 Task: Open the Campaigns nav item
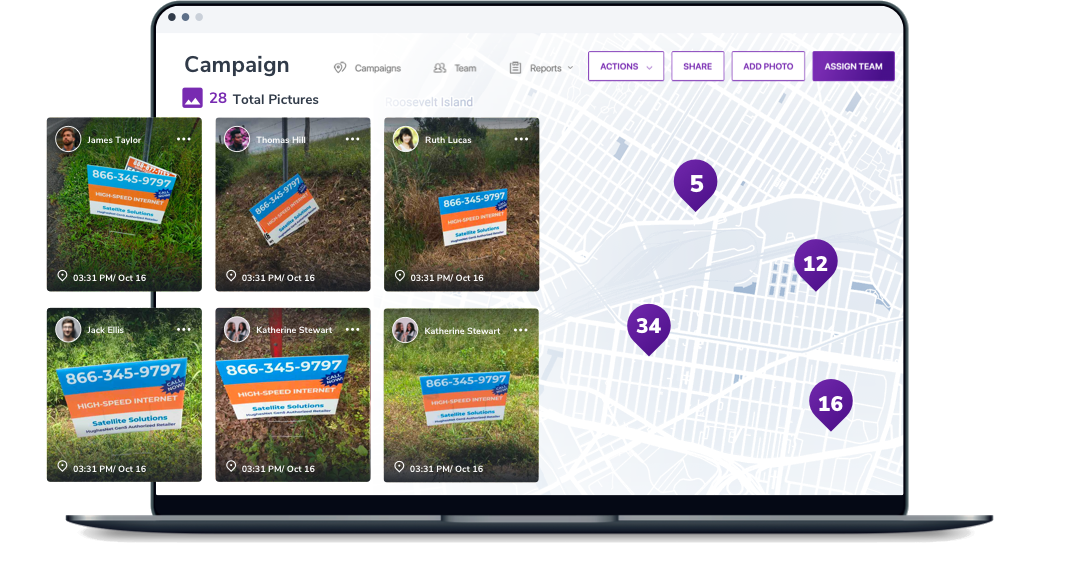pos(367,68)
